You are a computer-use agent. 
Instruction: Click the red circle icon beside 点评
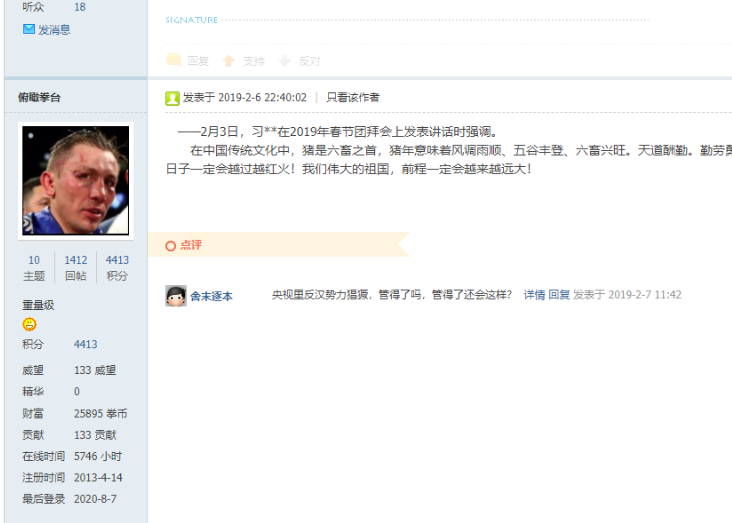[x=171, y=246]
